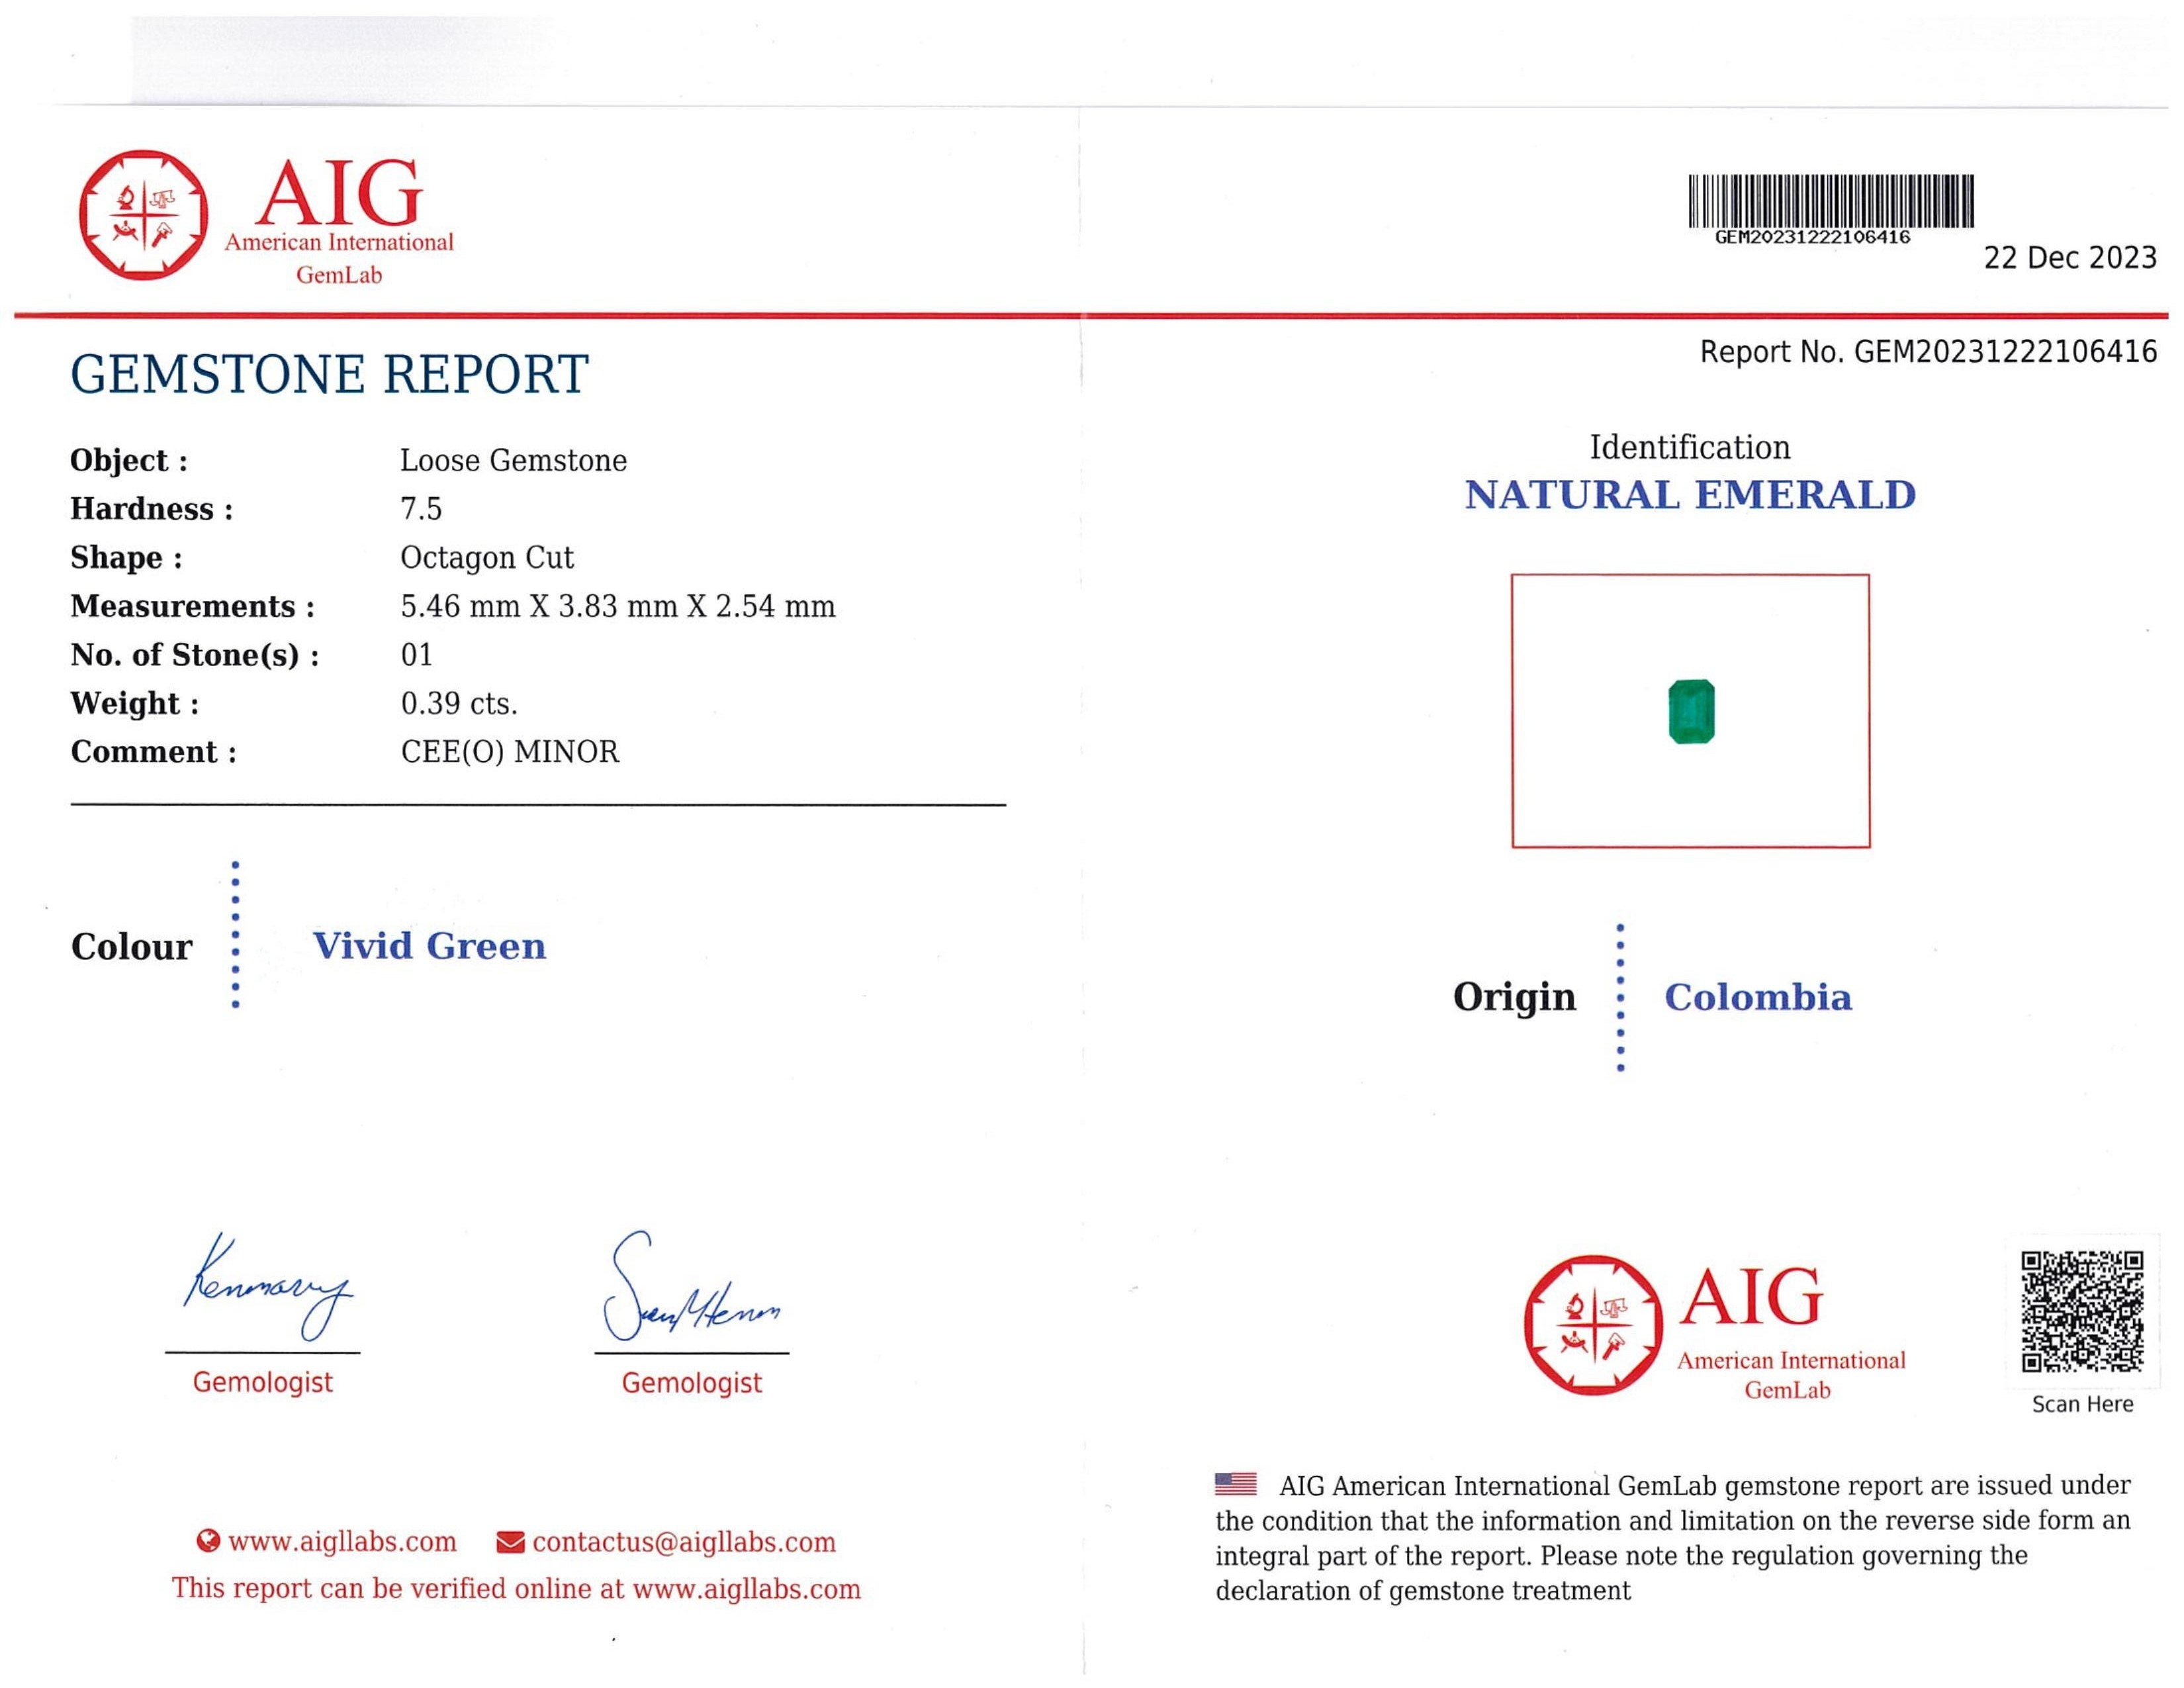Click the AIG logo emblem top left
Screen dimensions: 2184x1688
(144, 215)
